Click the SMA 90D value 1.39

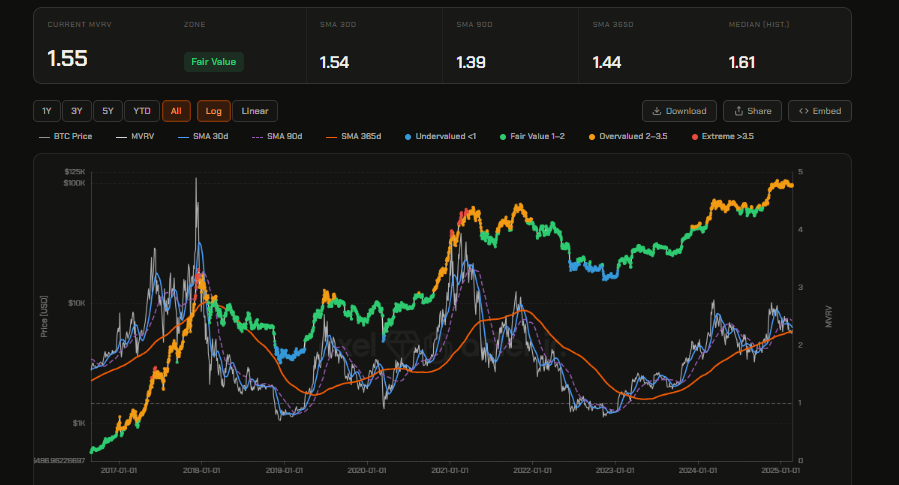coord(471,62)
